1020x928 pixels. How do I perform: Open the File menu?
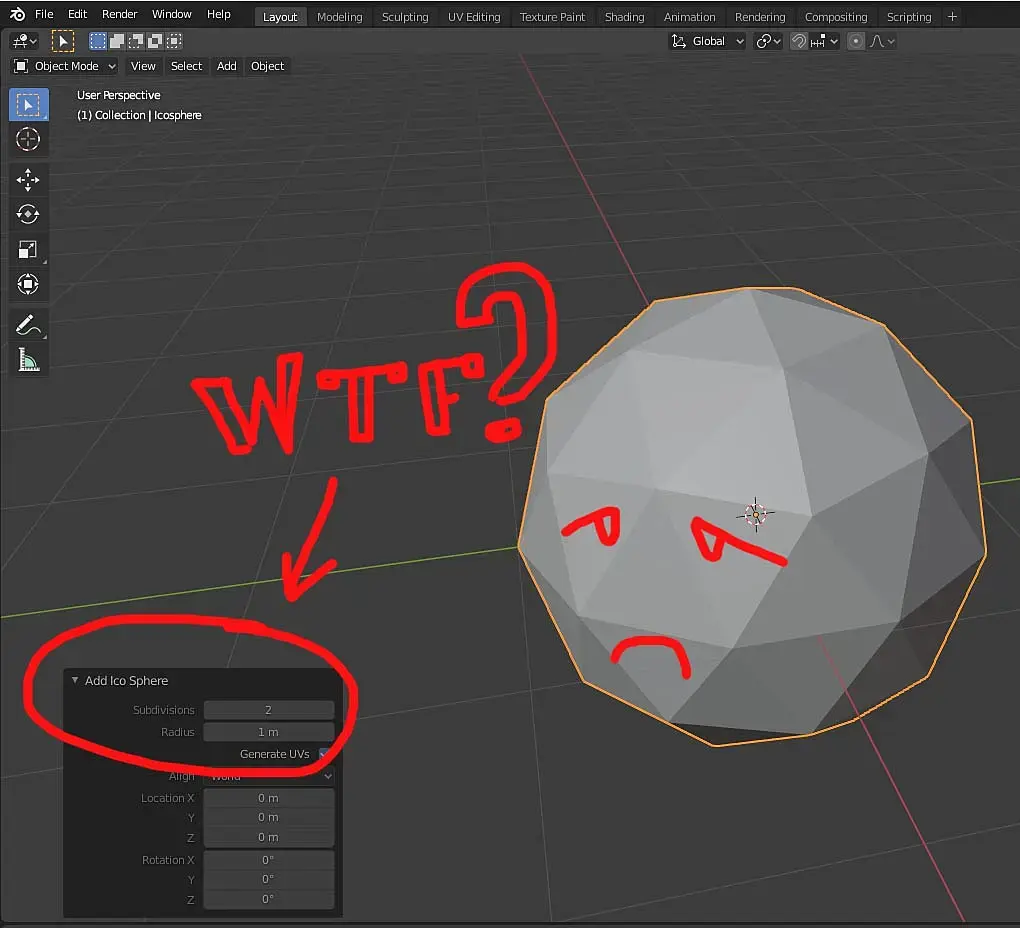coord(44,14)
